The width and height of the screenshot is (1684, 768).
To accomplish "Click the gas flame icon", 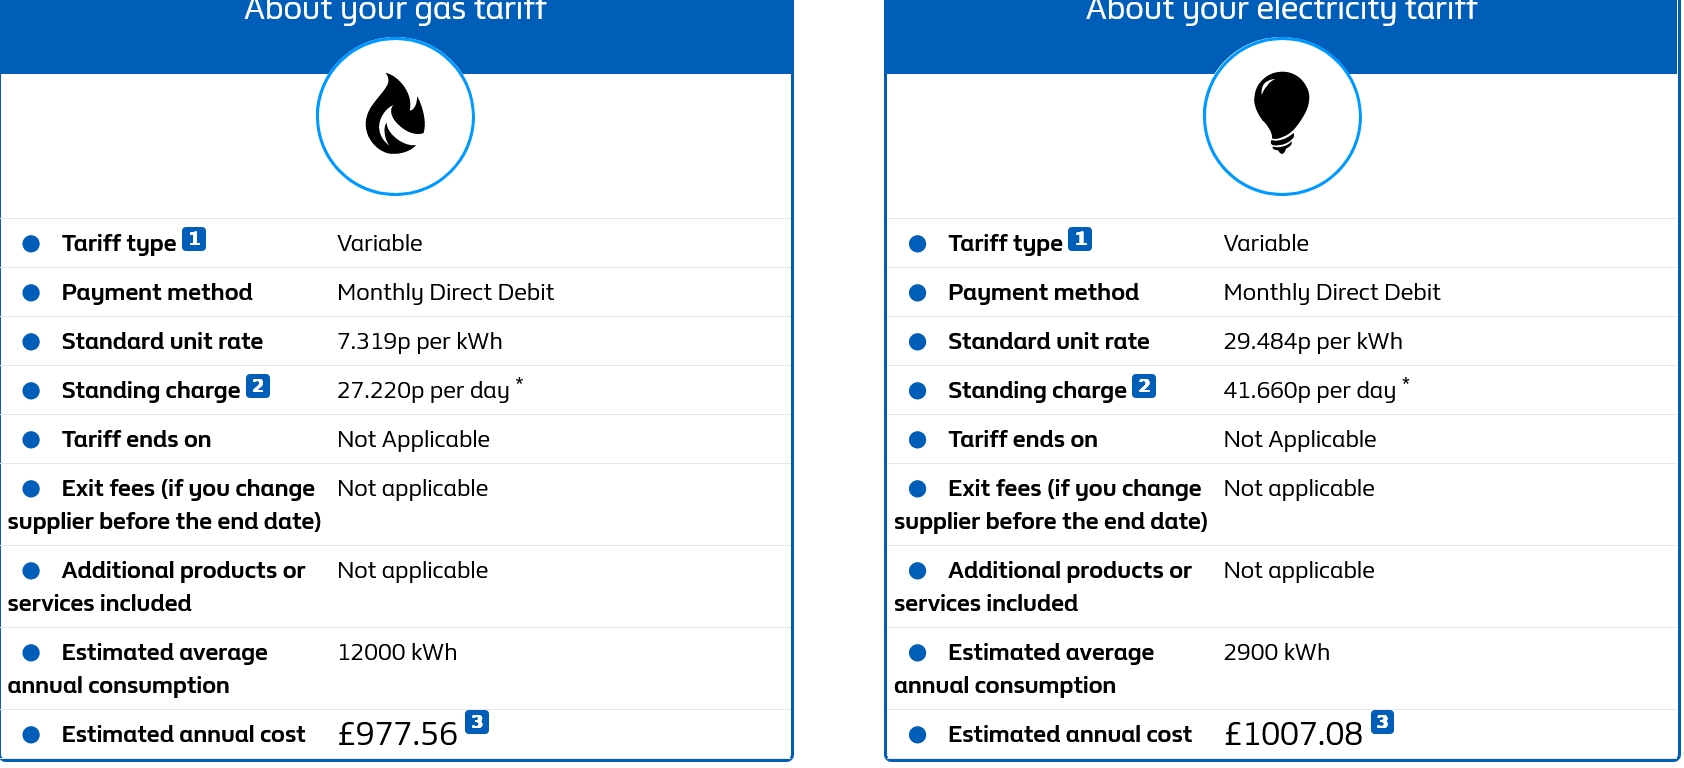I will (395, 116).
